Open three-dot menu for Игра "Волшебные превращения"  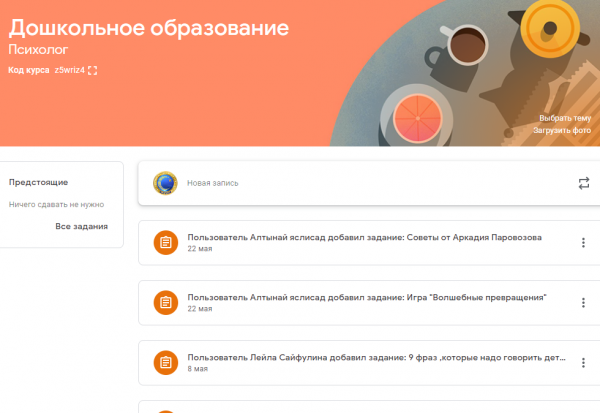[x=584, y=302]
